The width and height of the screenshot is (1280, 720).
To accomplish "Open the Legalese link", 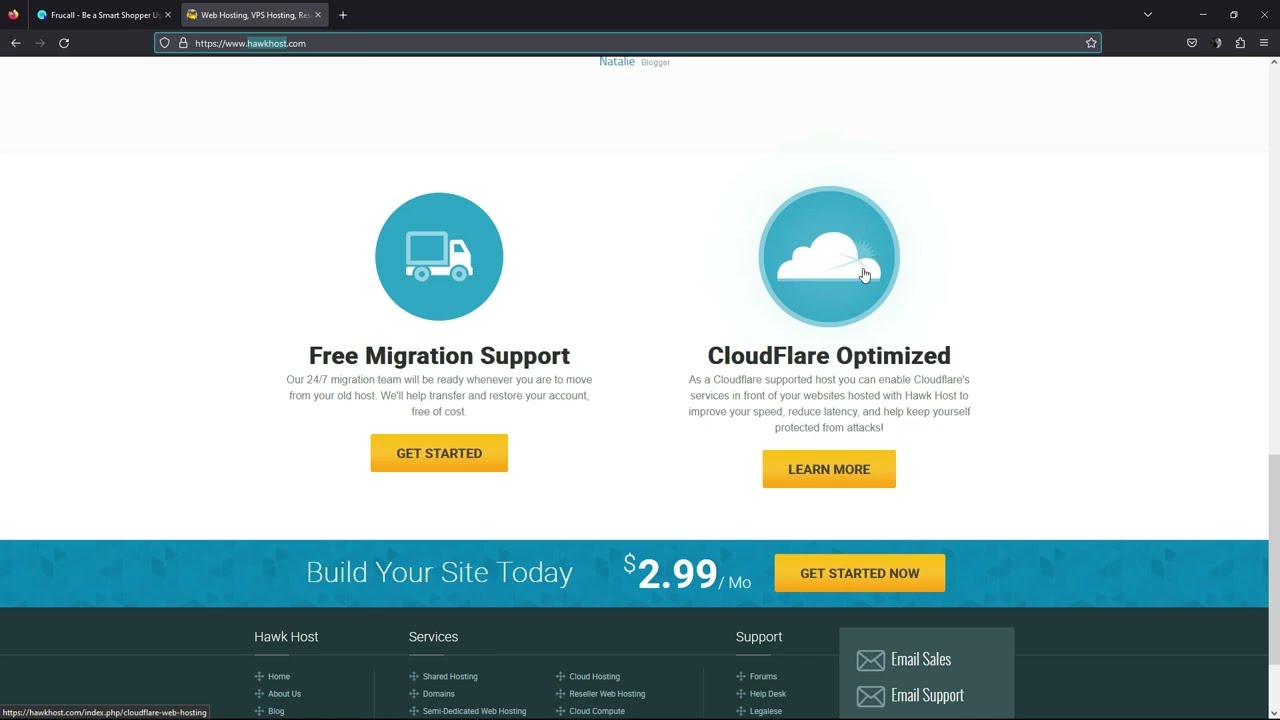I will (x=766, y=711).
